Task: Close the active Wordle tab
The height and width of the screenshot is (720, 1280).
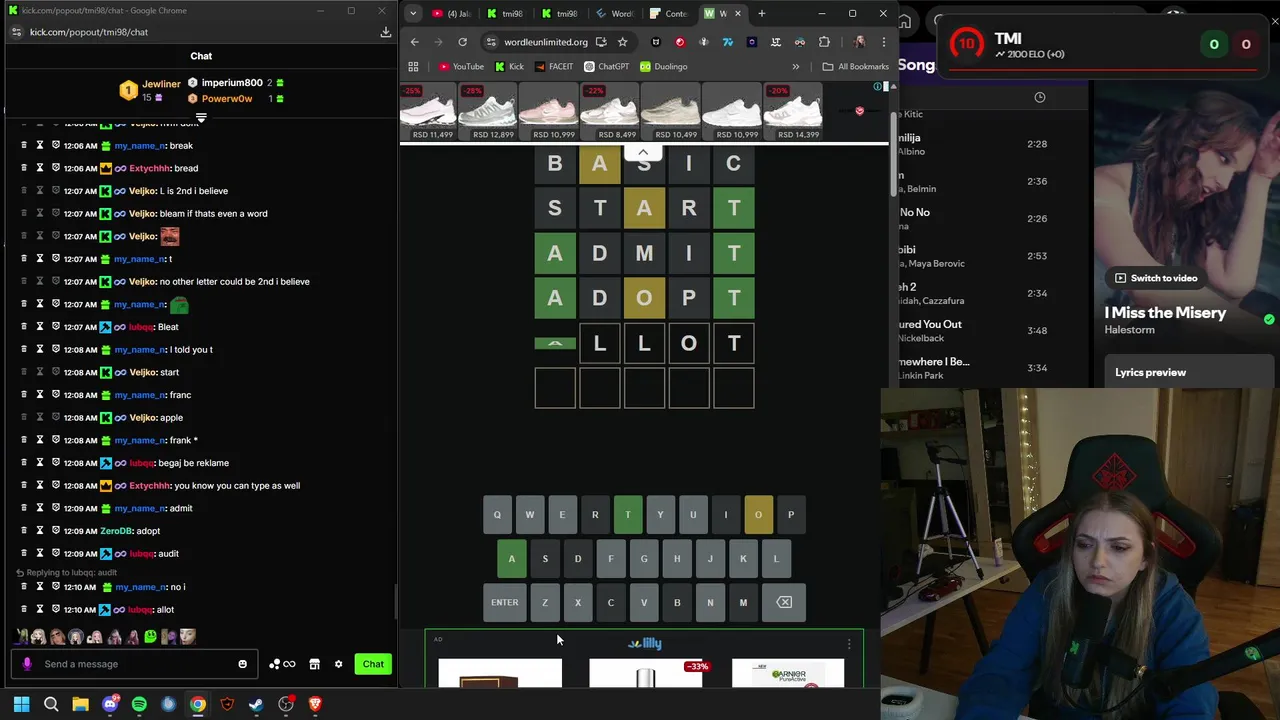Action: [738, 13]
